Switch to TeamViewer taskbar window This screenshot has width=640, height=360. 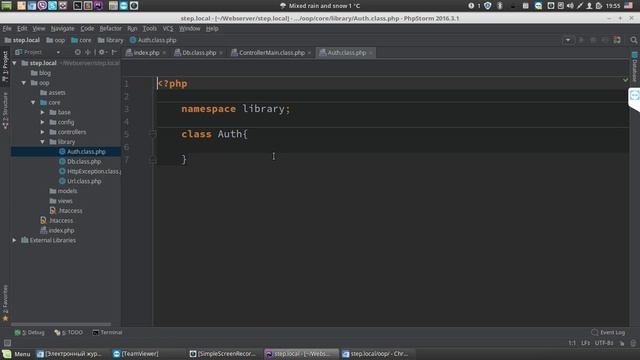[136, 354]
